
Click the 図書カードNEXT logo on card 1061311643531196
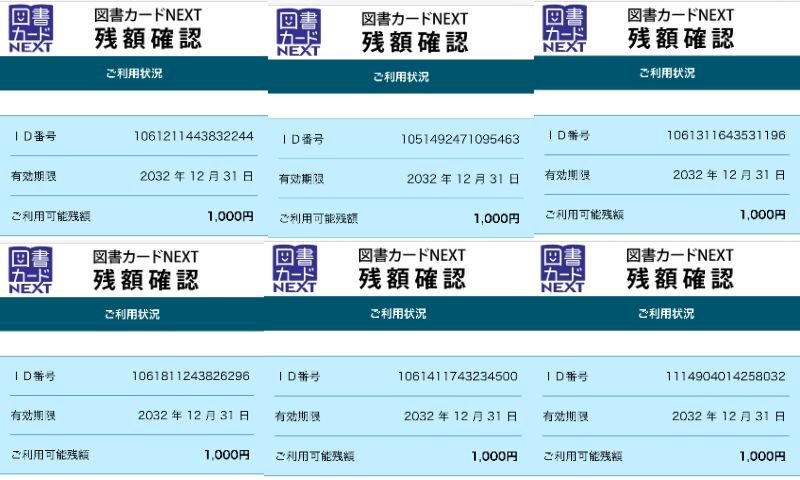point(565,29)
